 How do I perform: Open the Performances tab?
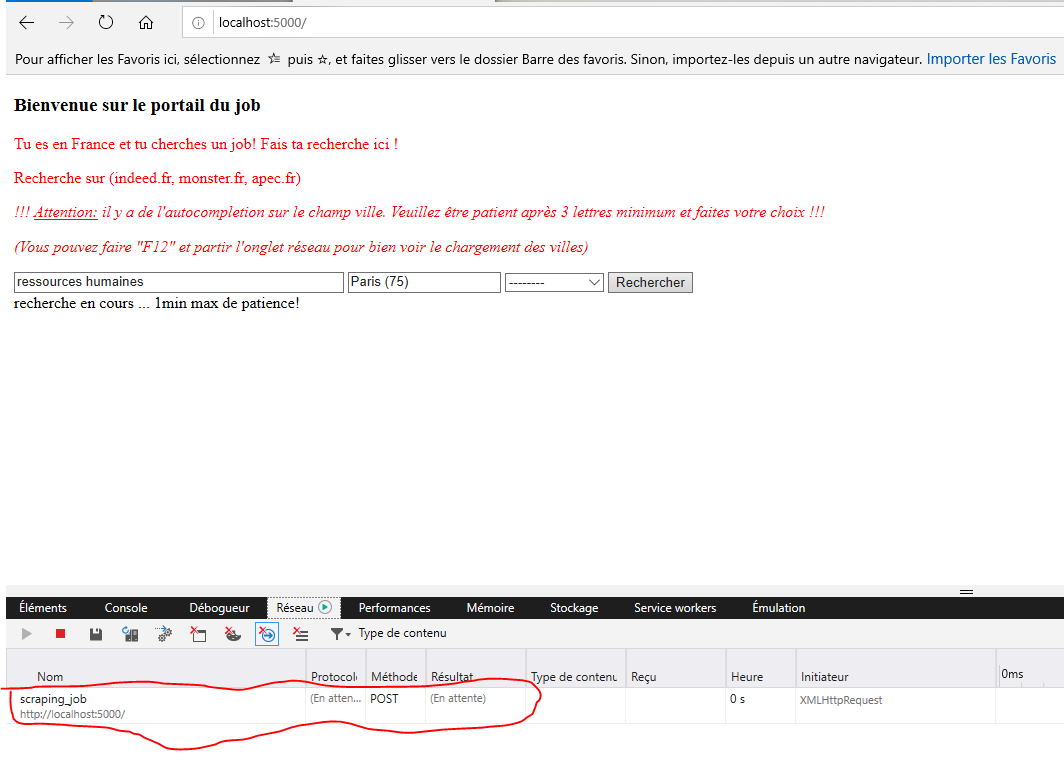click(x=394, y=608)
